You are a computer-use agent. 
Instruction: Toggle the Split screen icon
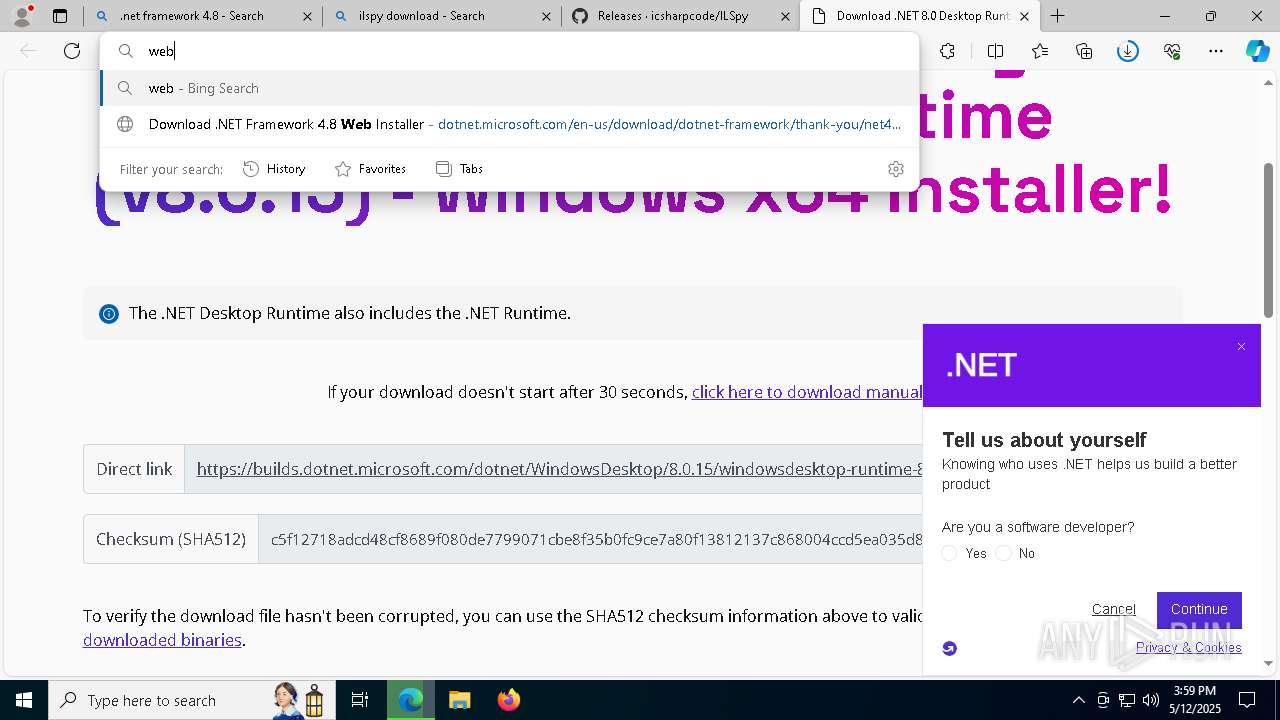[995, 51]
